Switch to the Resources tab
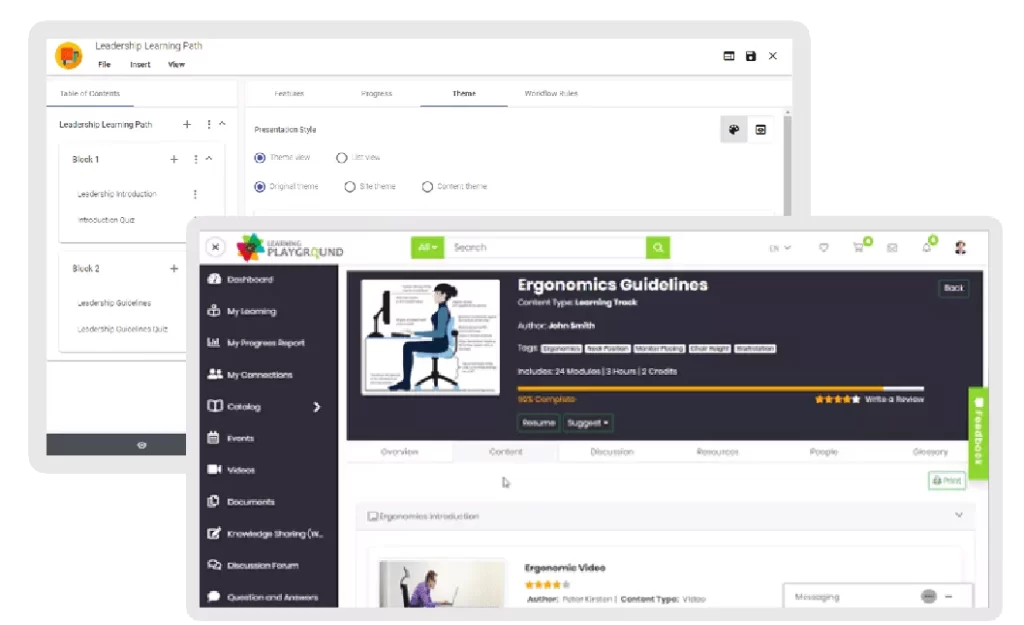 click(x=717, y=452)
